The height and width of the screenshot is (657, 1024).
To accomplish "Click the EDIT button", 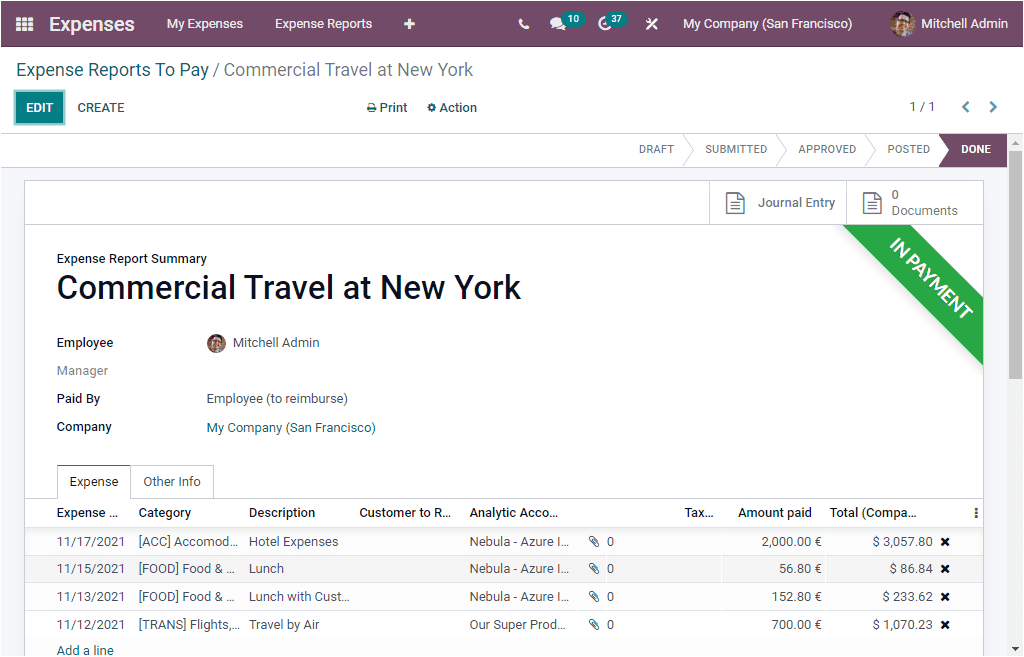I will pyautogui.click(x=39, y=107).
